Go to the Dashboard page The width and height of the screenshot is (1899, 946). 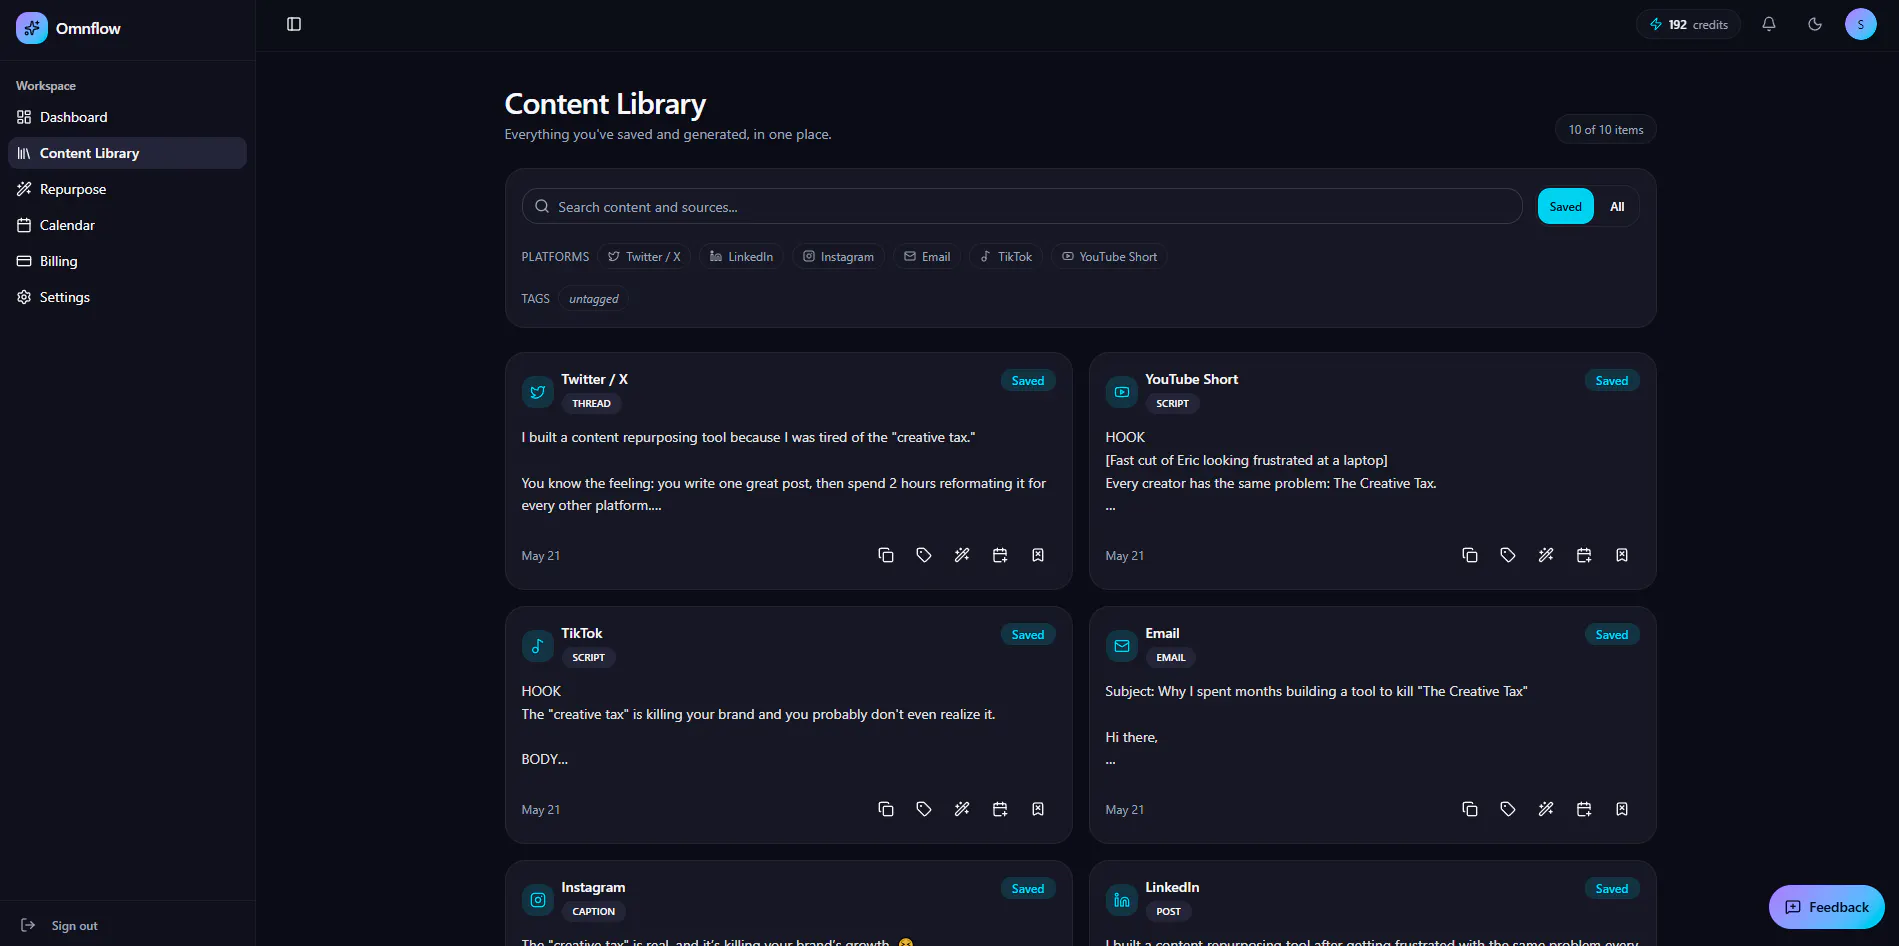point(127,117)
